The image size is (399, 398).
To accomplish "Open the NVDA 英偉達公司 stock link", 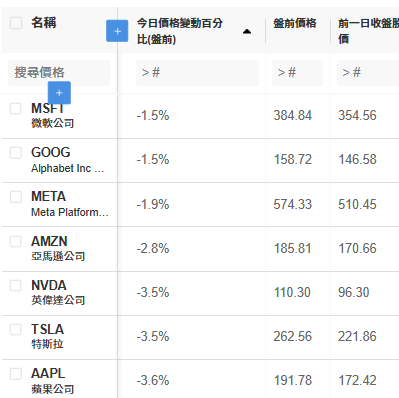I will click(58, 292).
